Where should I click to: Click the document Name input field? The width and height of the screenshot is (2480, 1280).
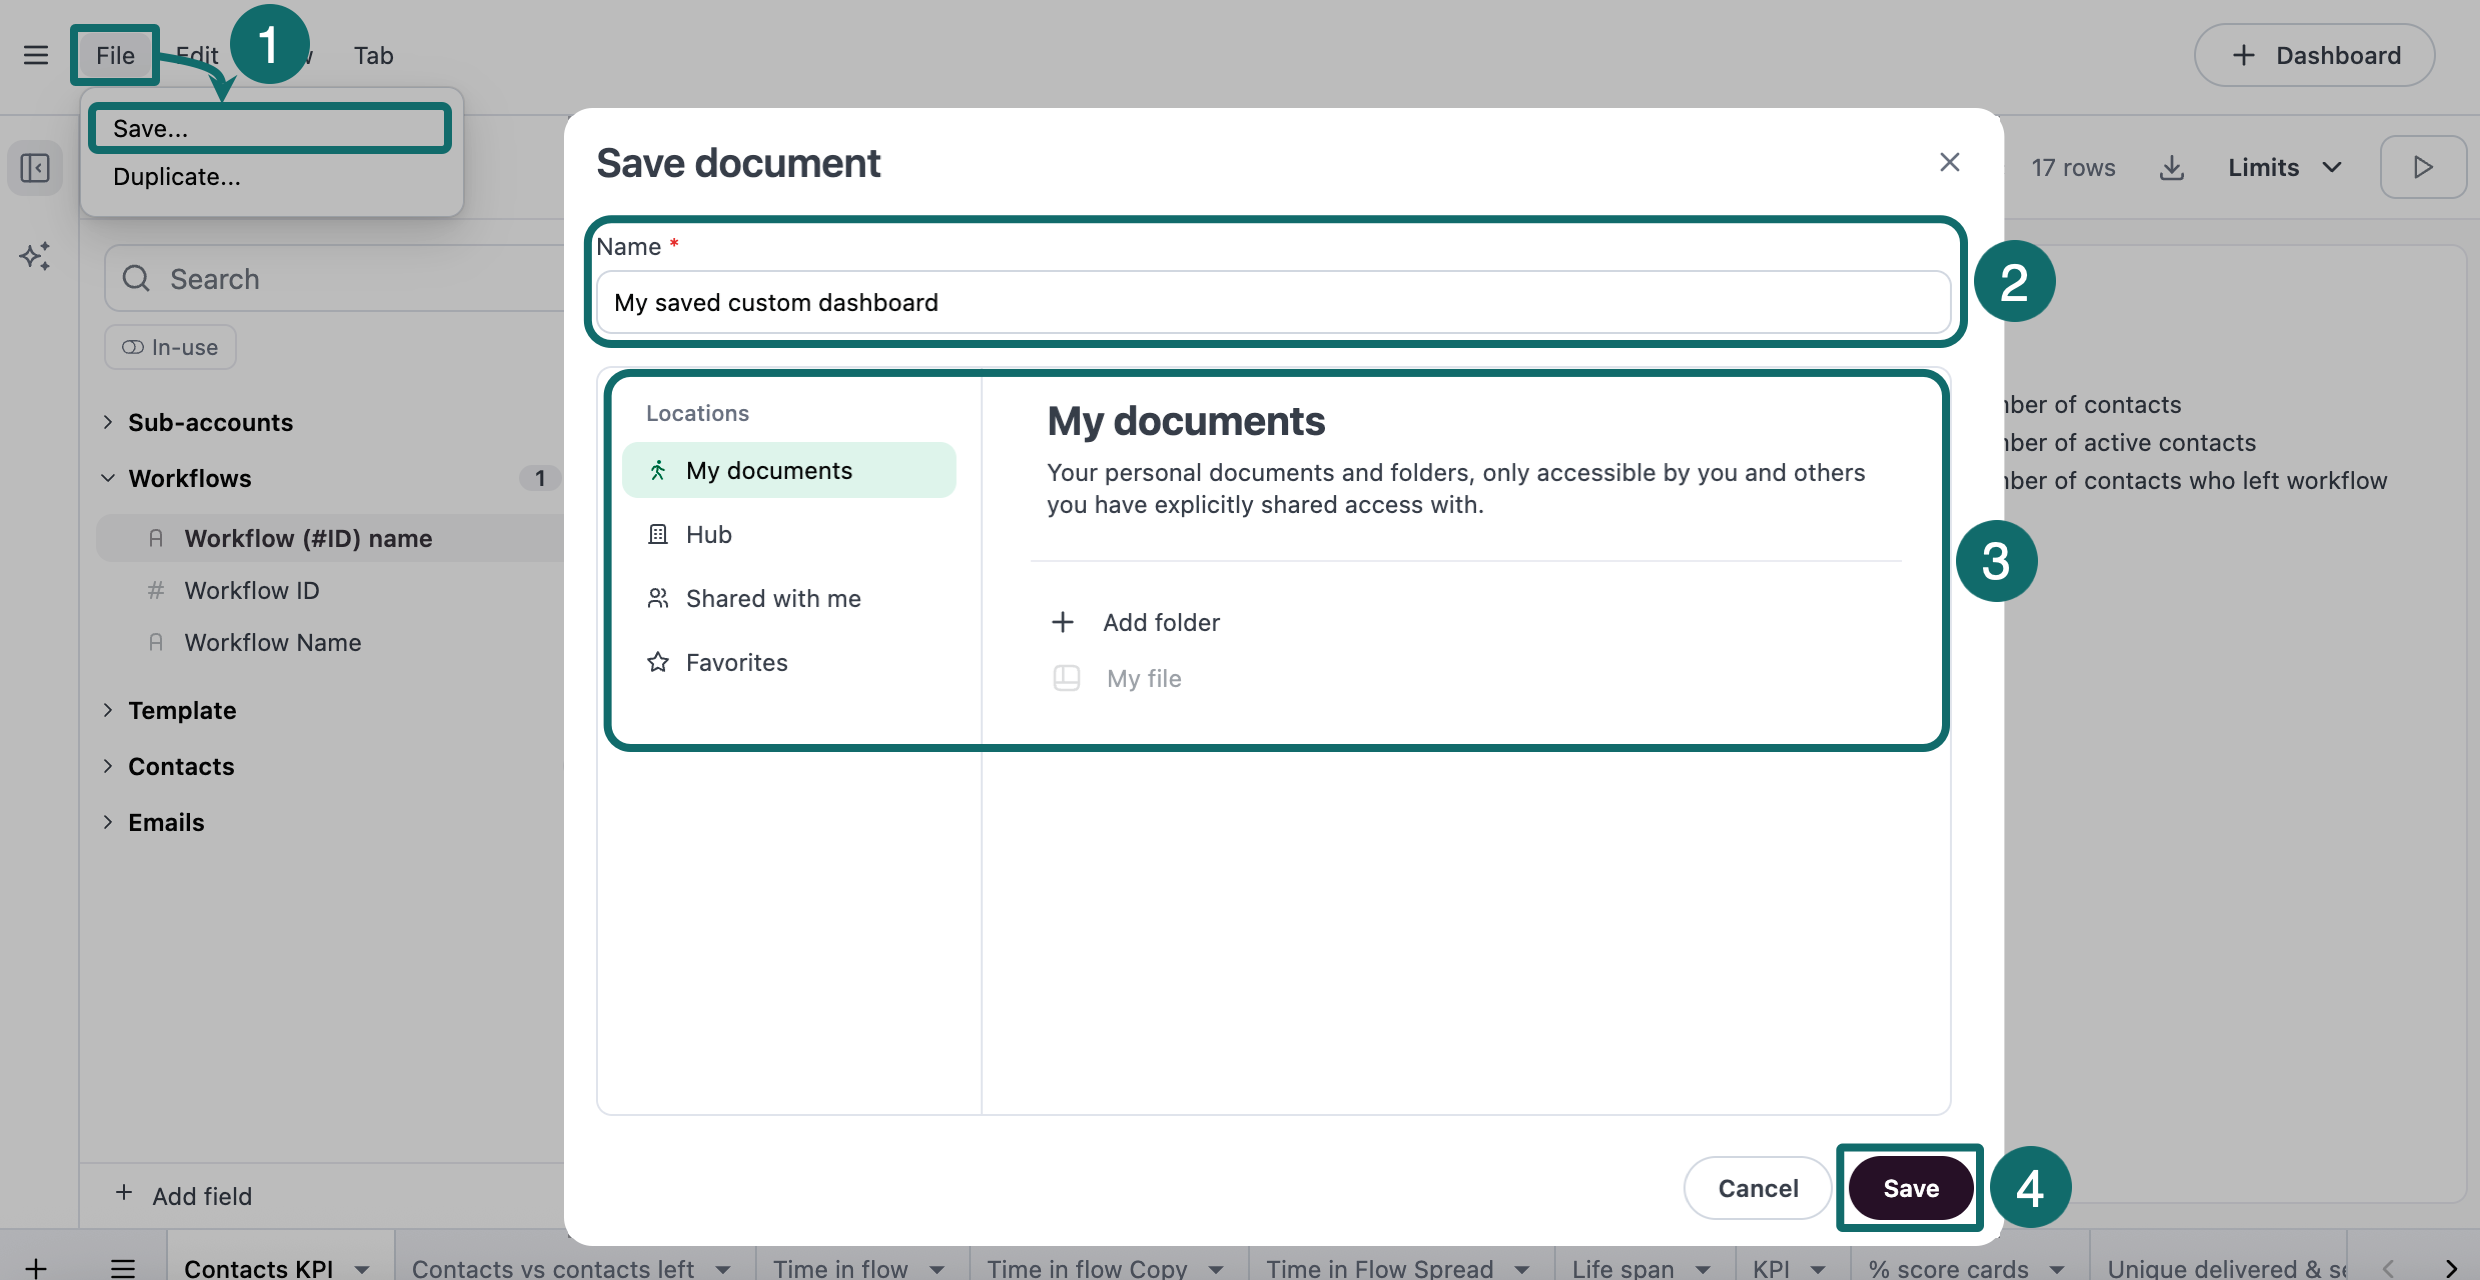pos(1272,302)
